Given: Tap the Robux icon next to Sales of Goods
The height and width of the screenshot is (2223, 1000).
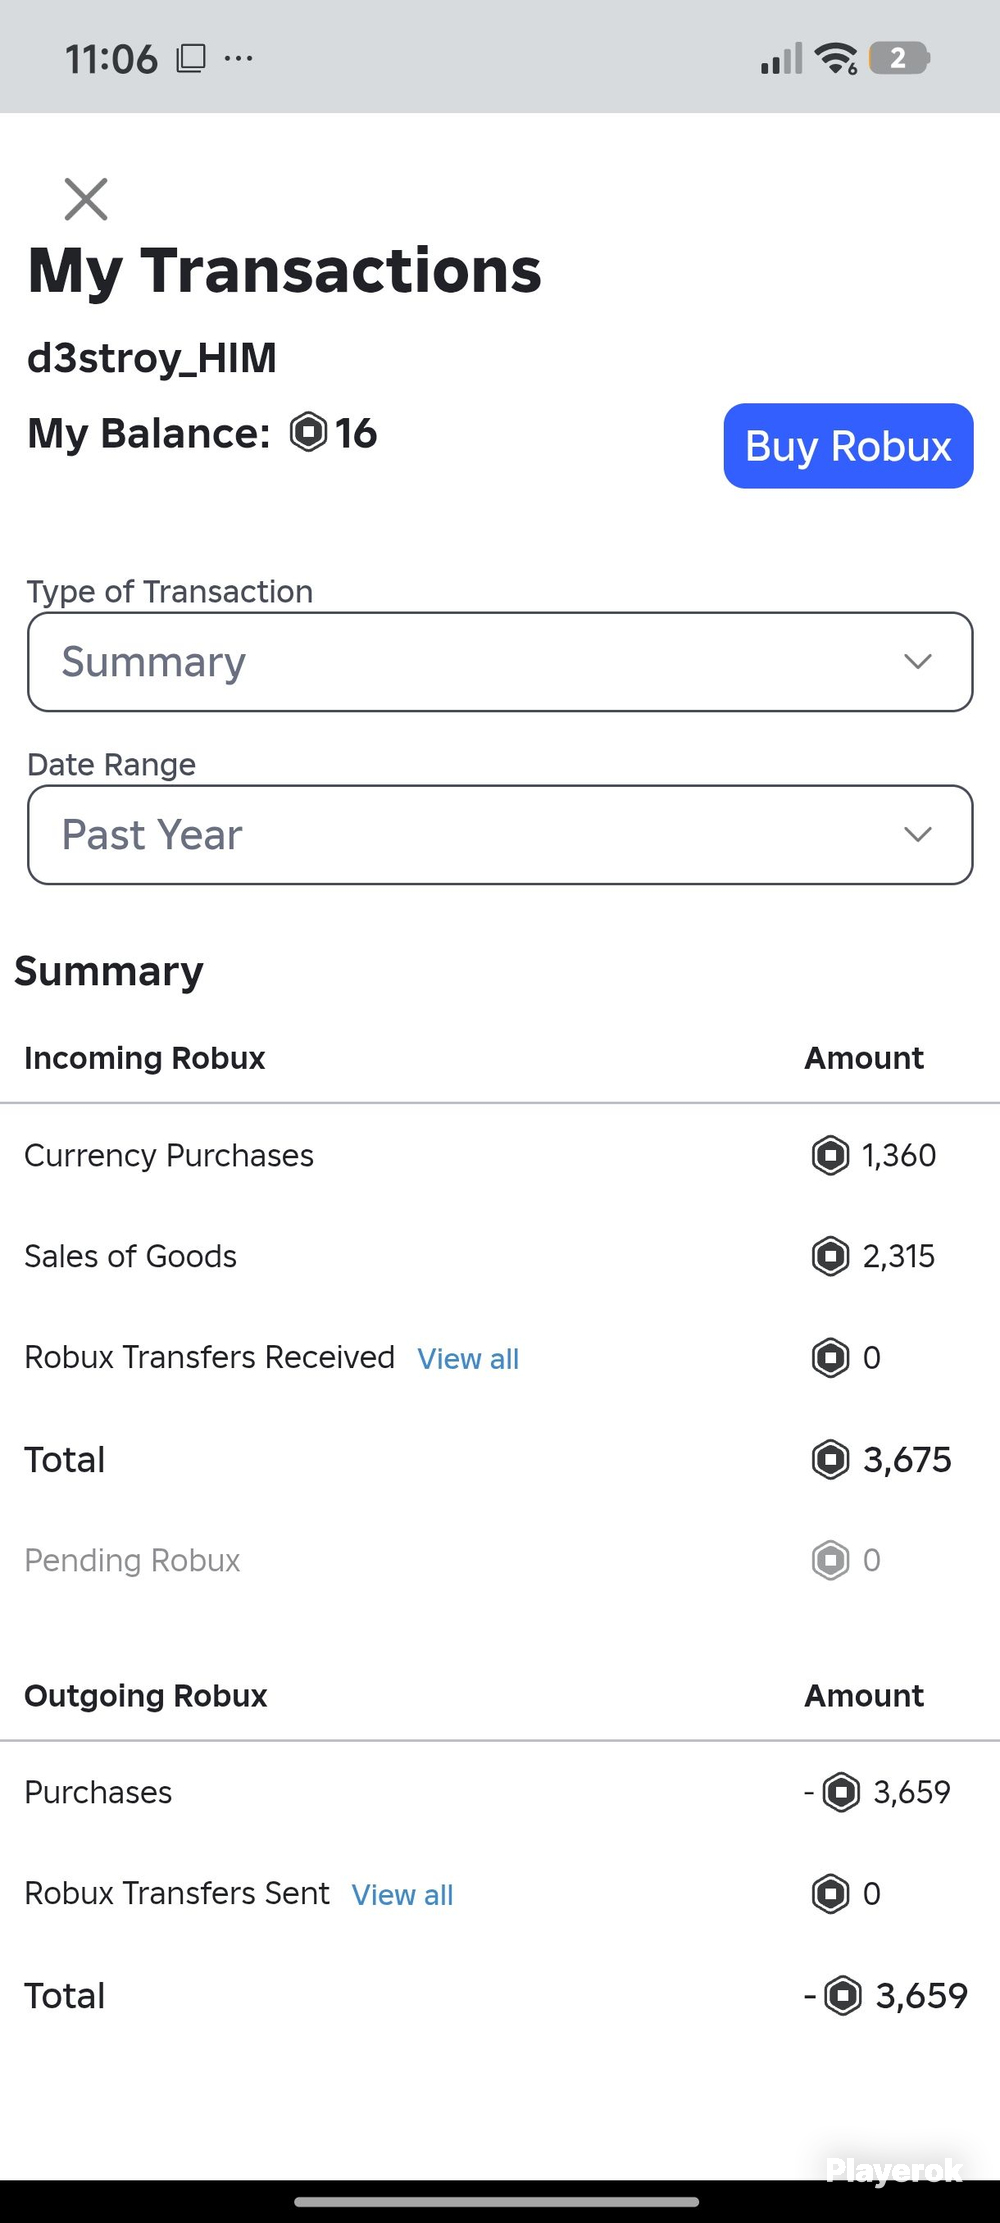Looking at the screenshot, I should [x=830, y=1256].
